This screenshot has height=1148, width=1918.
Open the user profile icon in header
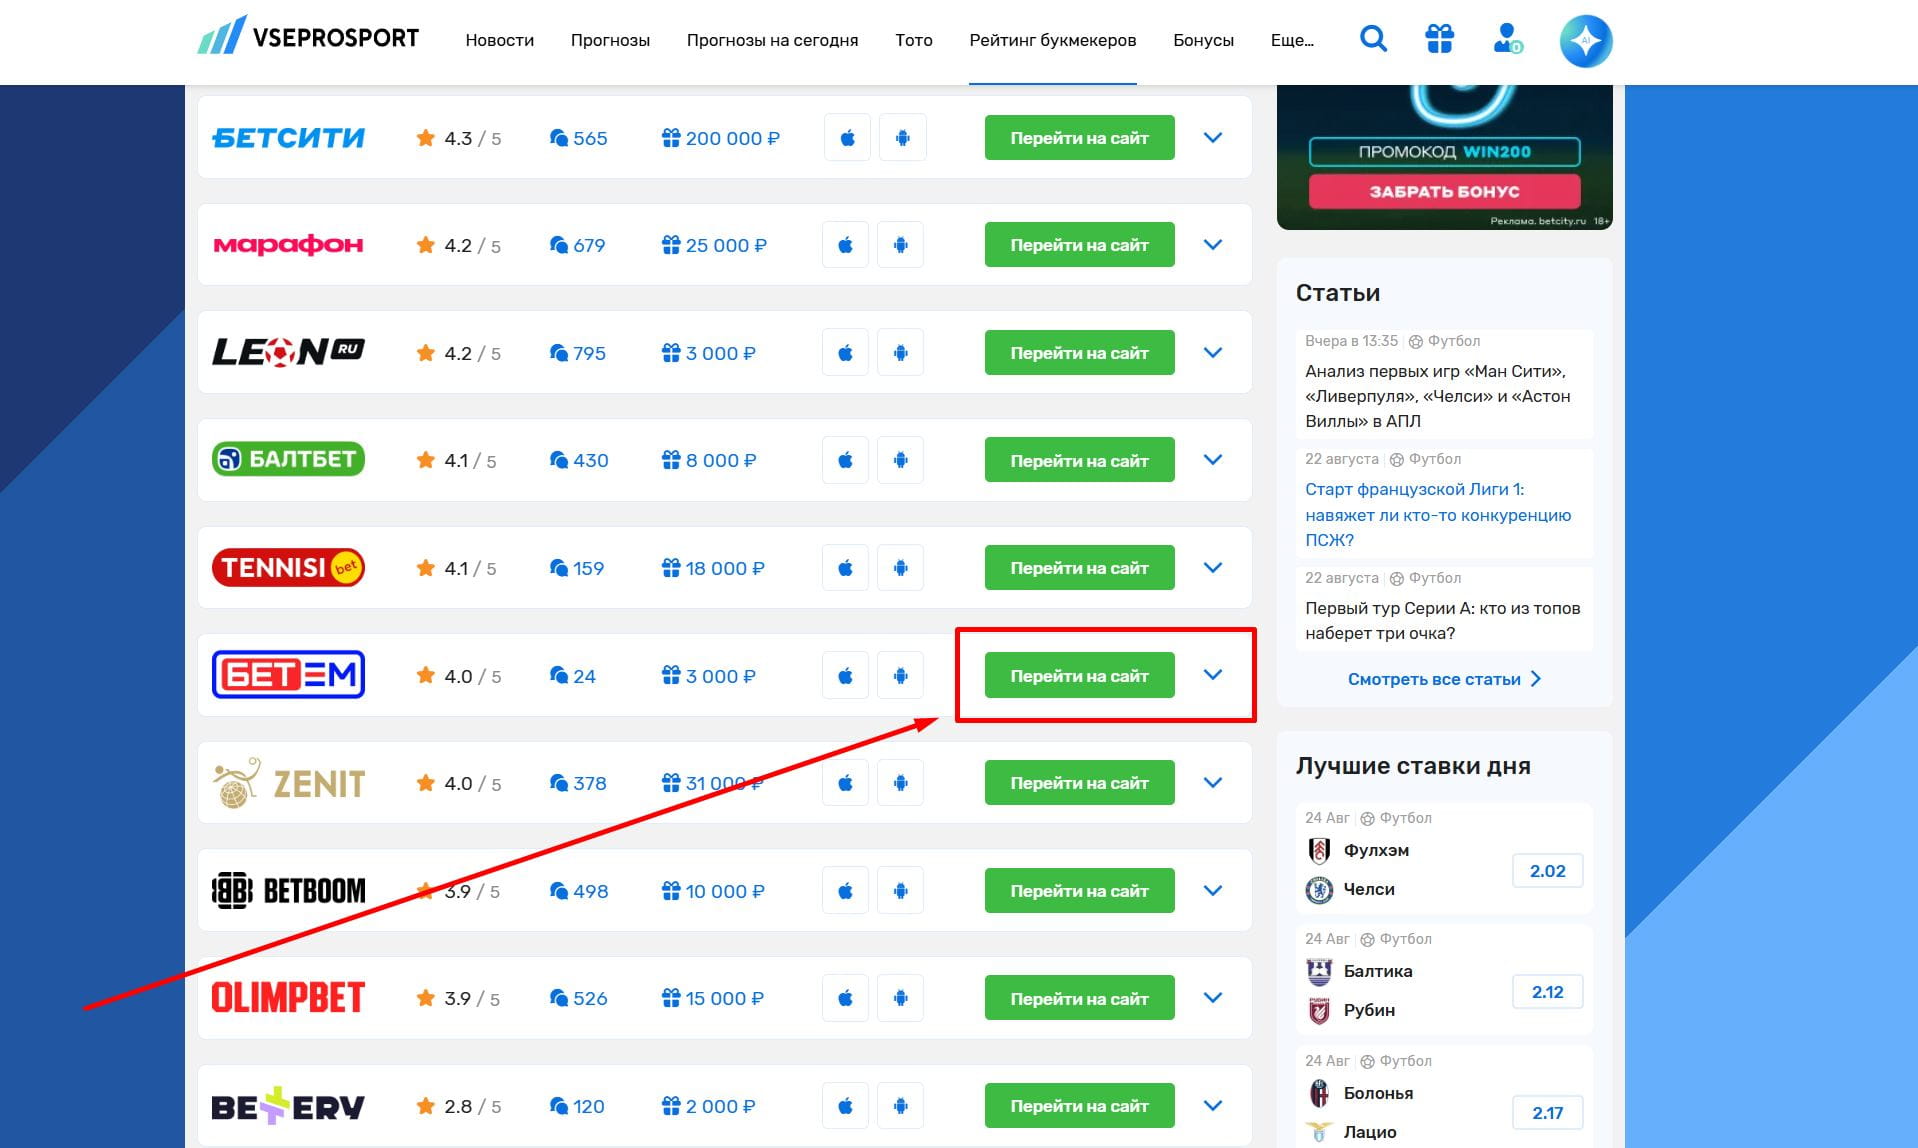click(x=1507, y=40)
